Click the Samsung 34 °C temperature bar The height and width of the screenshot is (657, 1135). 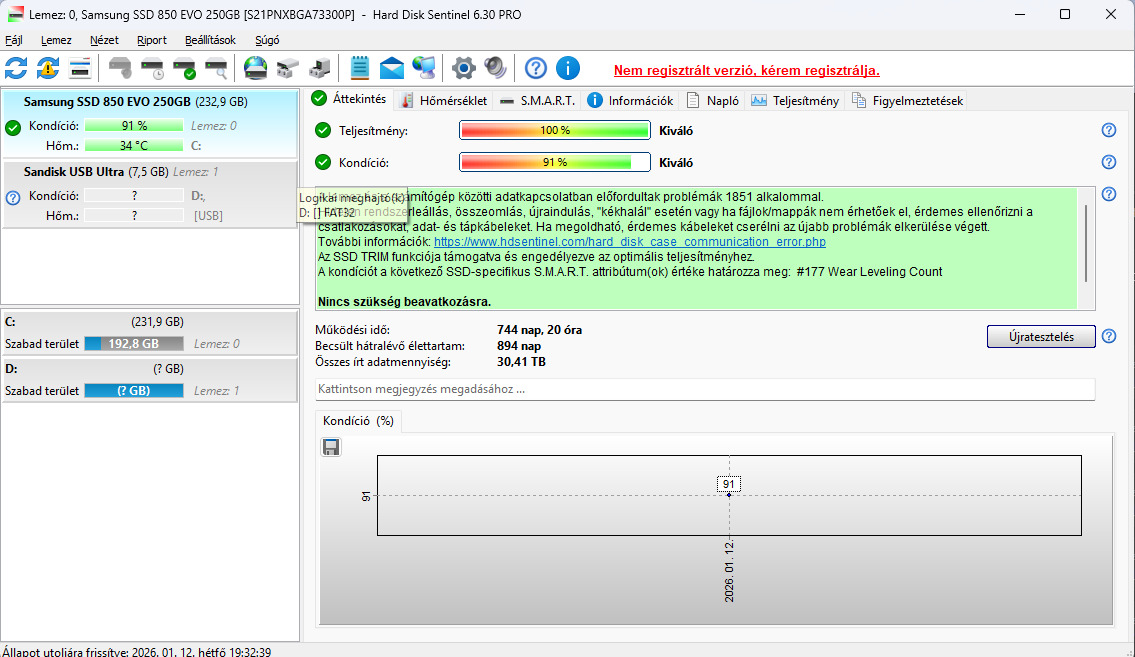point(134,146)
